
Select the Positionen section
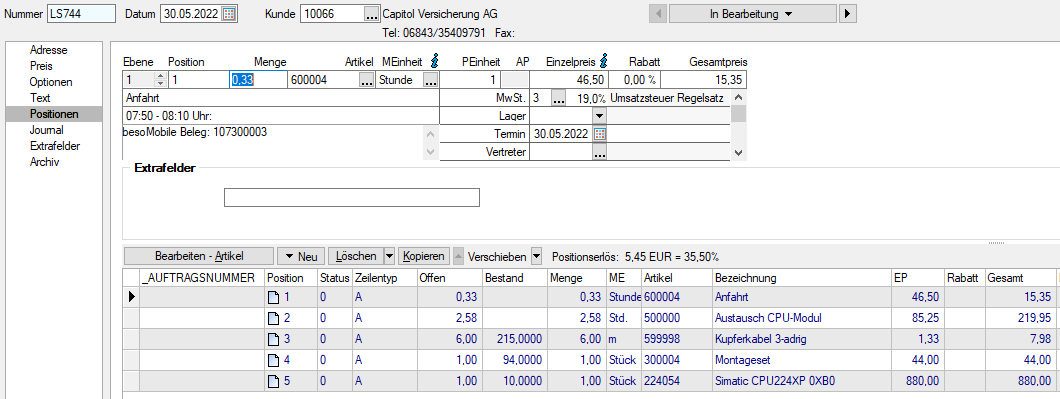(54, 114)
